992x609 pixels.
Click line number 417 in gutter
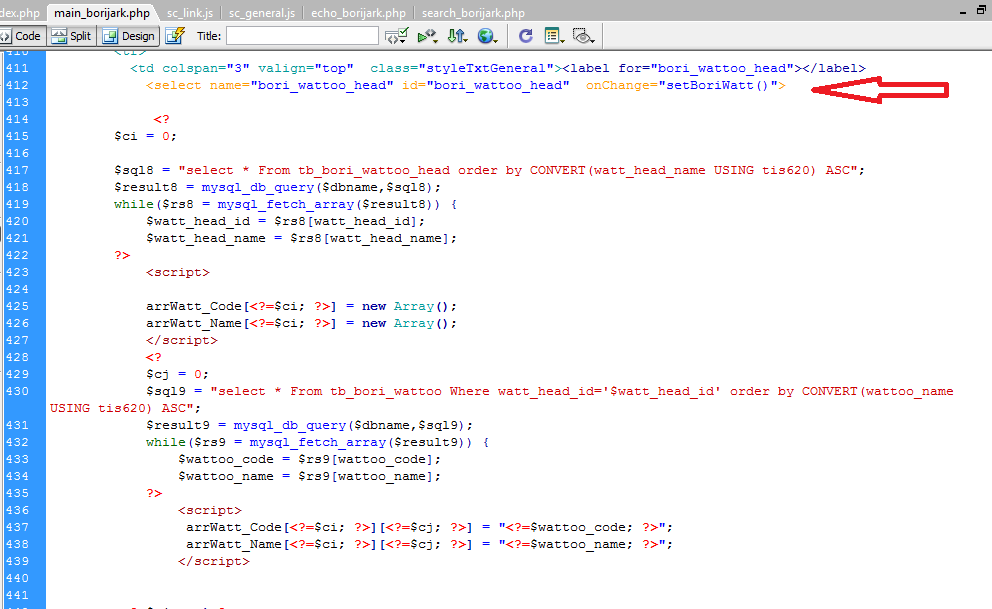coord(17,170)
